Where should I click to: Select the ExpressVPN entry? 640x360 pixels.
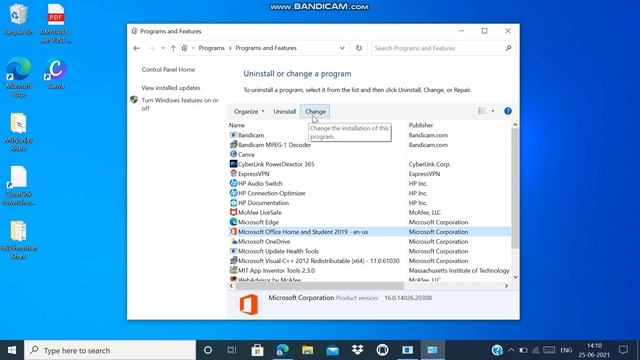pyautogui.click(x=249, y=174)
